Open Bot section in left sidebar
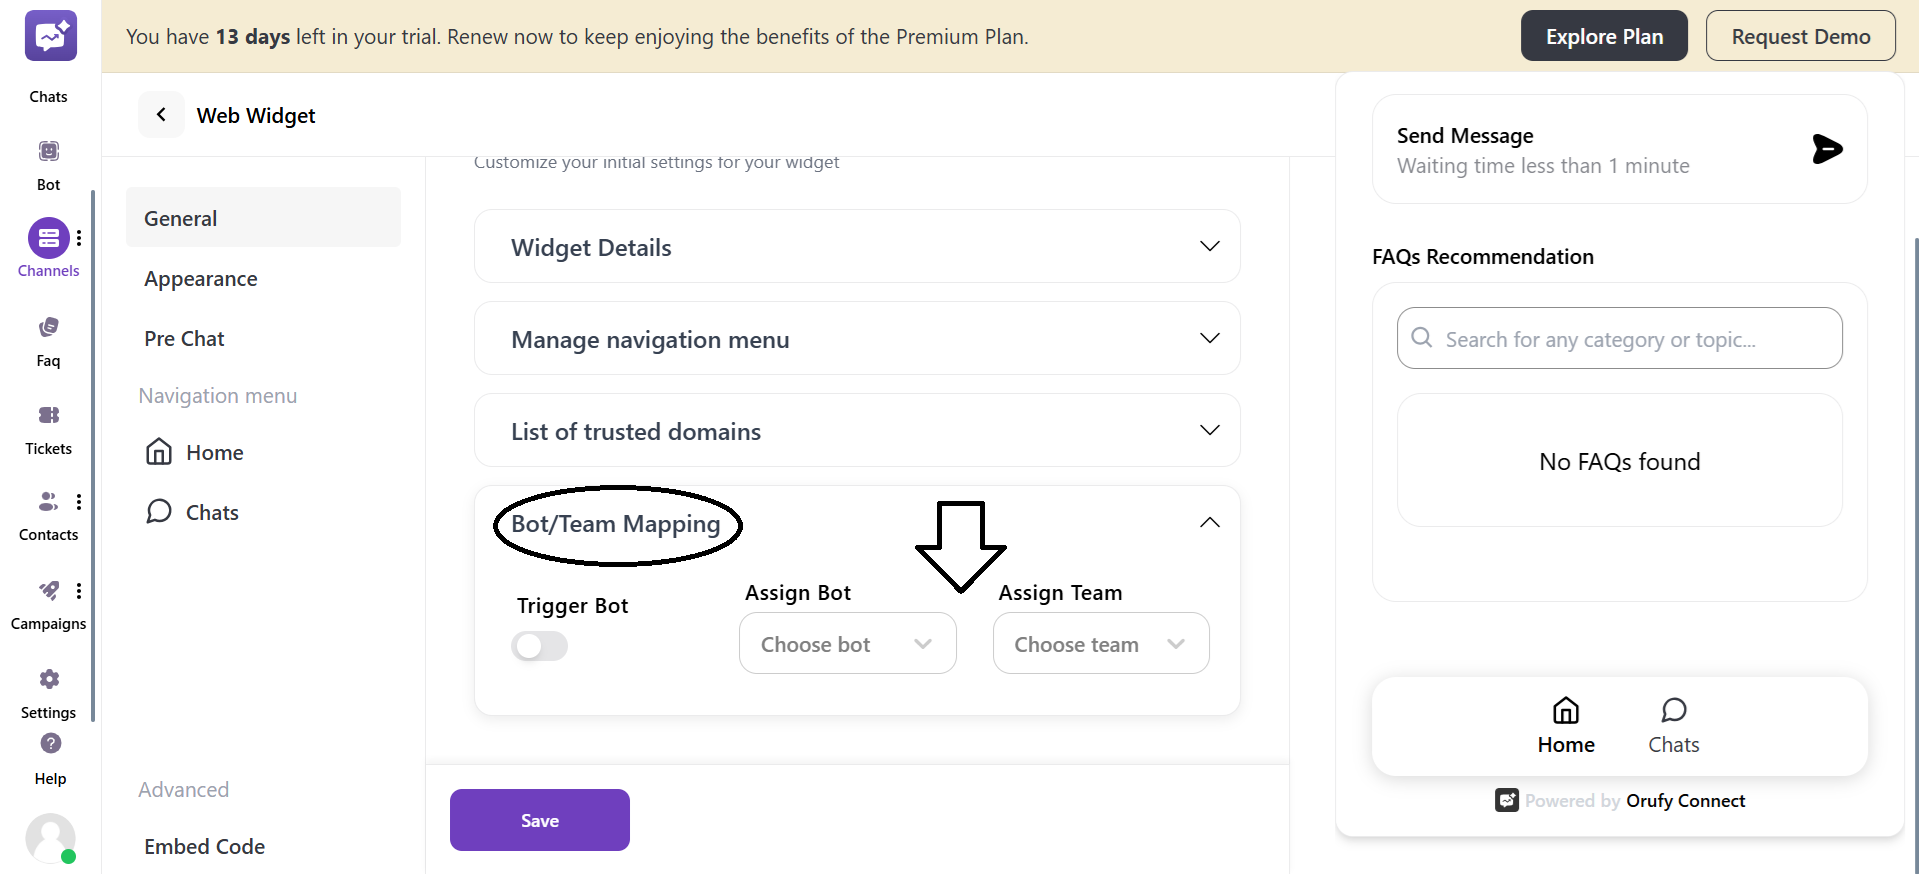This screenshot has height=876, width=1919. 48,152
